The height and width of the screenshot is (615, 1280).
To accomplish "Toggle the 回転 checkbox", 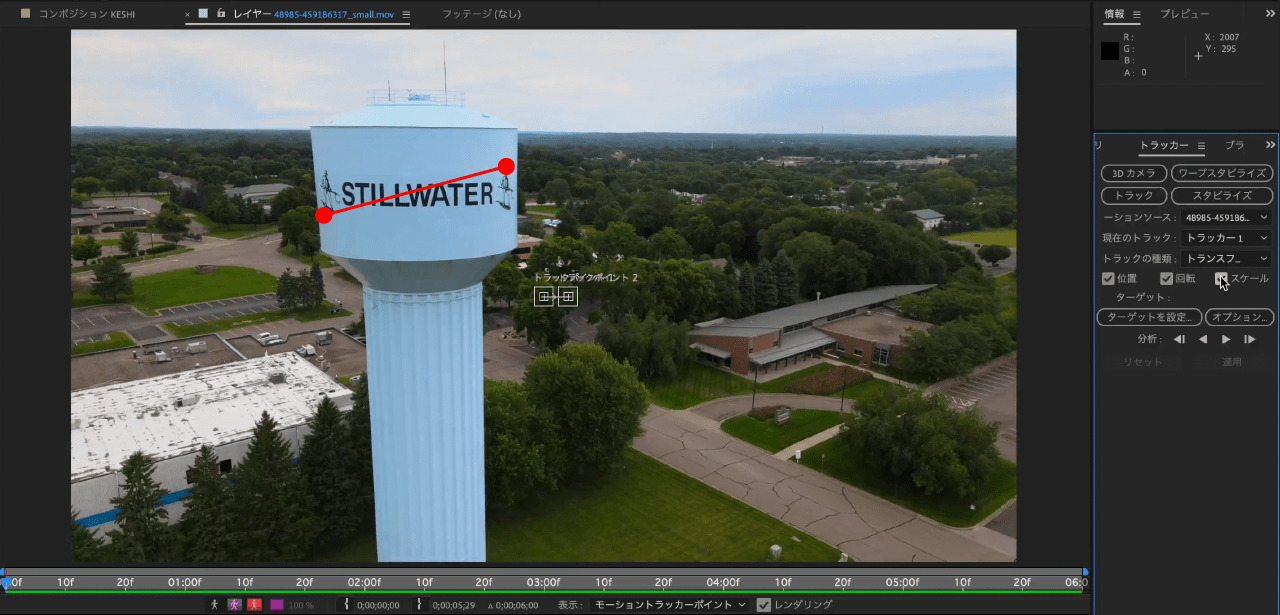I will pyautogui.click(x=1166, y=279).
